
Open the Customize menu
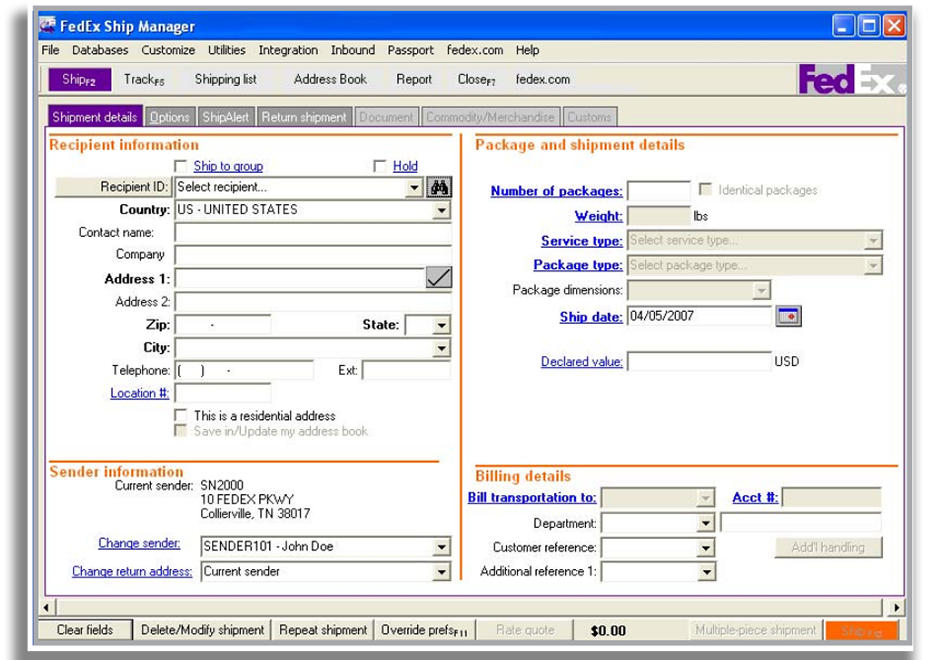coord(168,50)
